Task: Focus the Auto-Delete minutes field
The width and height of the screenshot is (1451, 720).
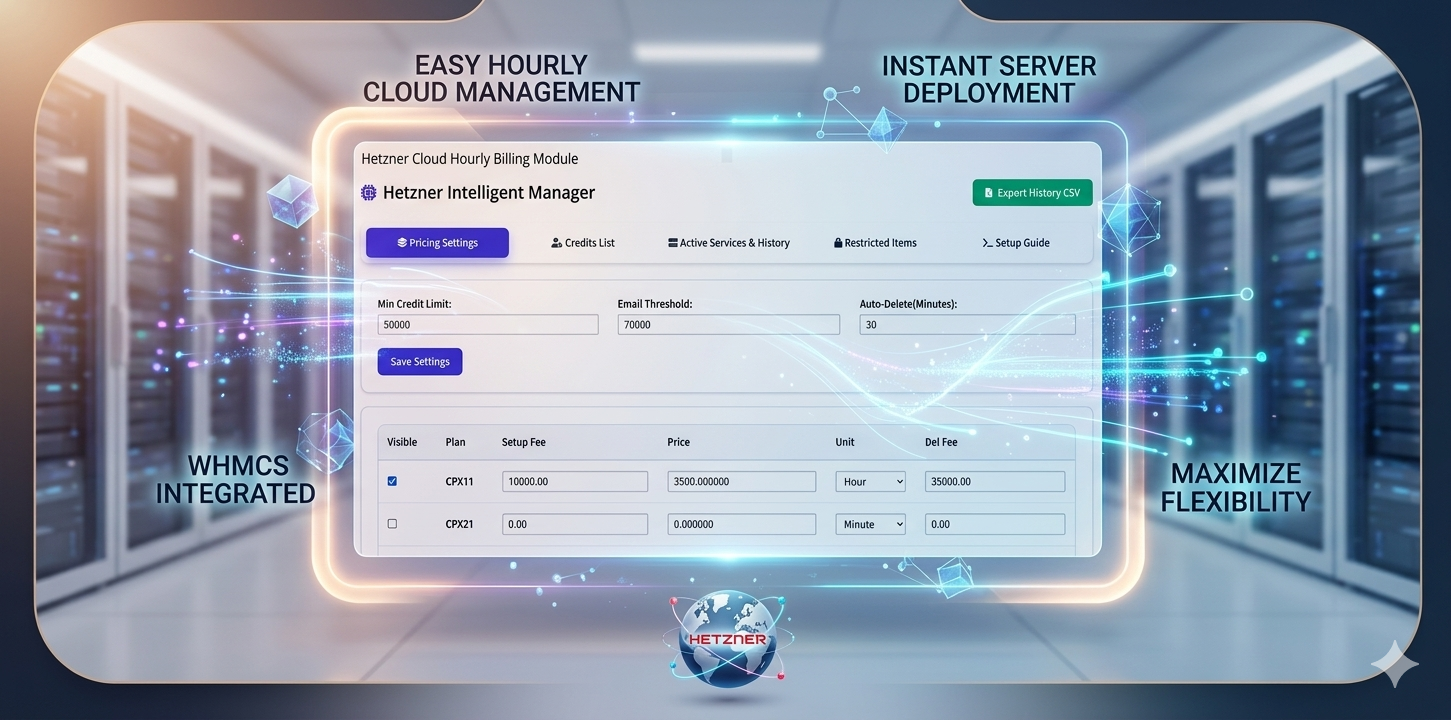Action: (967, 325)
